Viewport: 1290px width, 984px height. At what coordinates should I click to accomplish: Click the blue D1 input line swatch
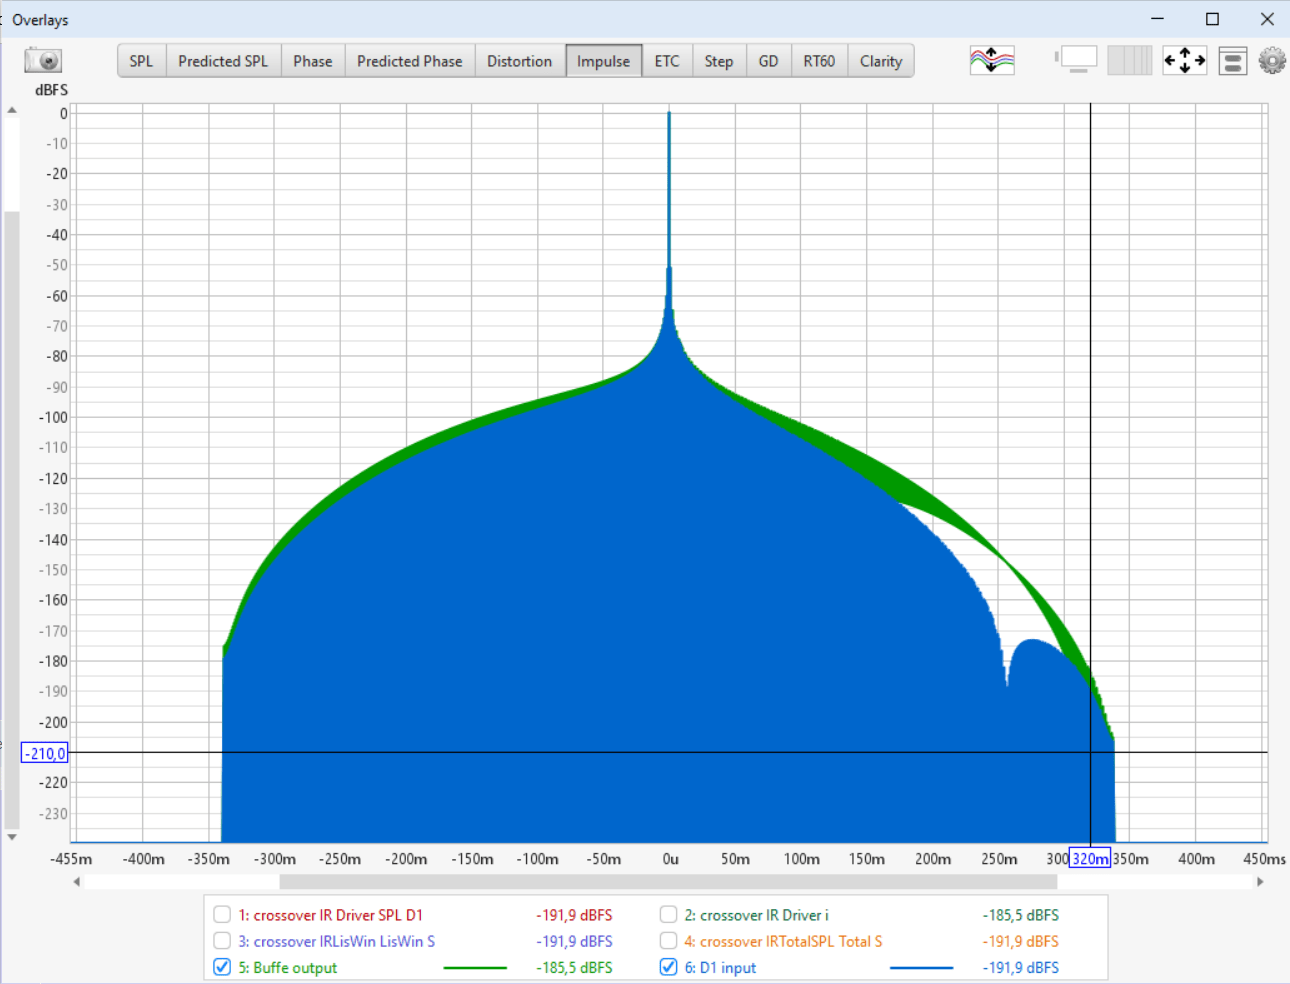(x=921, y=968)
